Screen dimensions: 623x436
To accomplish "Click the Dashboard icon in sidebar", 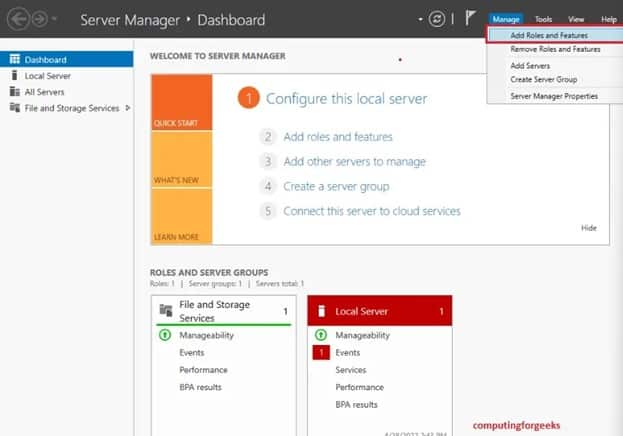I will (x=14, y=59).
